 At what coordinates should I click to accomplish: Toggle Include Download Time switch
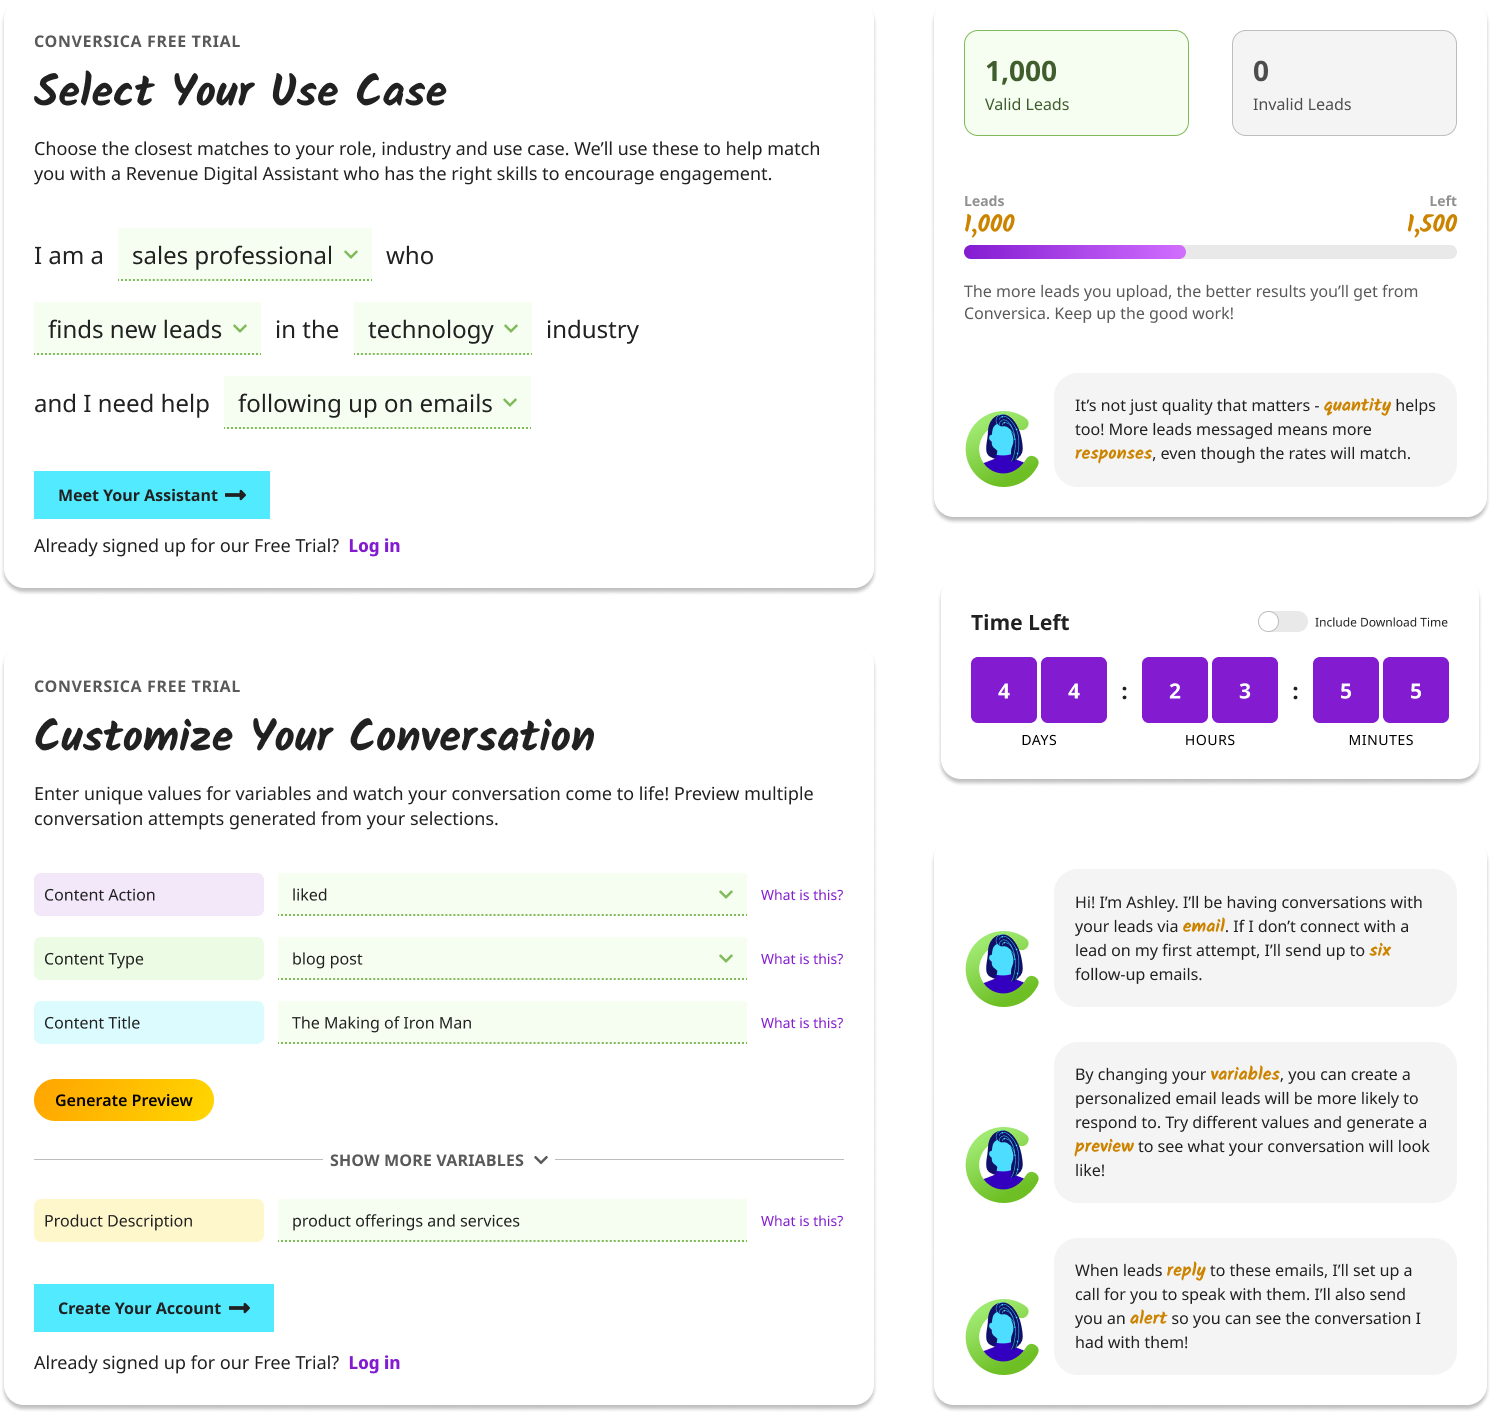pos(1282,622)
